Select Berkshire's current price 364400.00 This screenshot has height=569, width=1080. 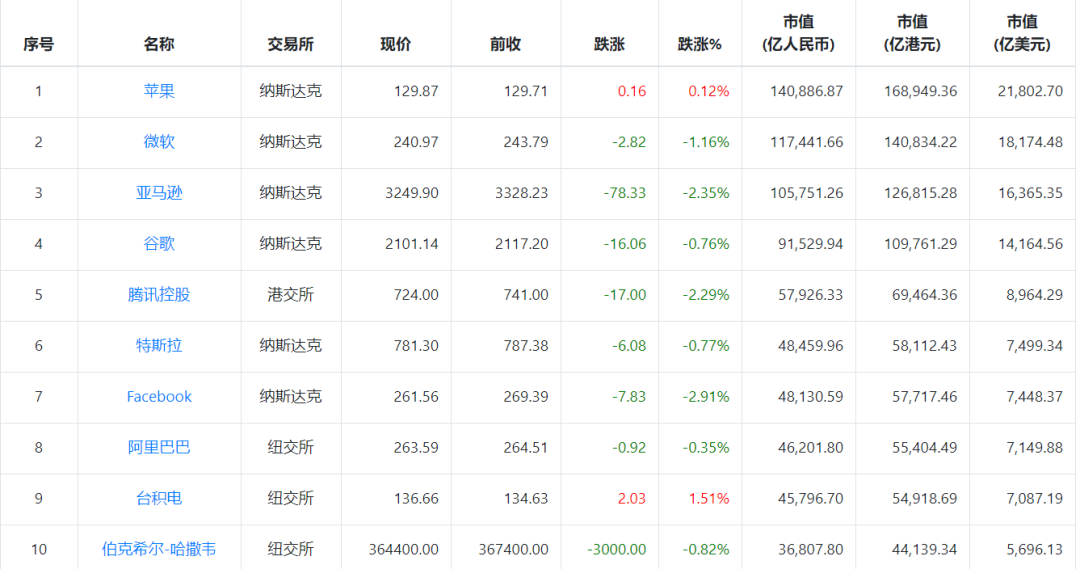pos(404,550)
